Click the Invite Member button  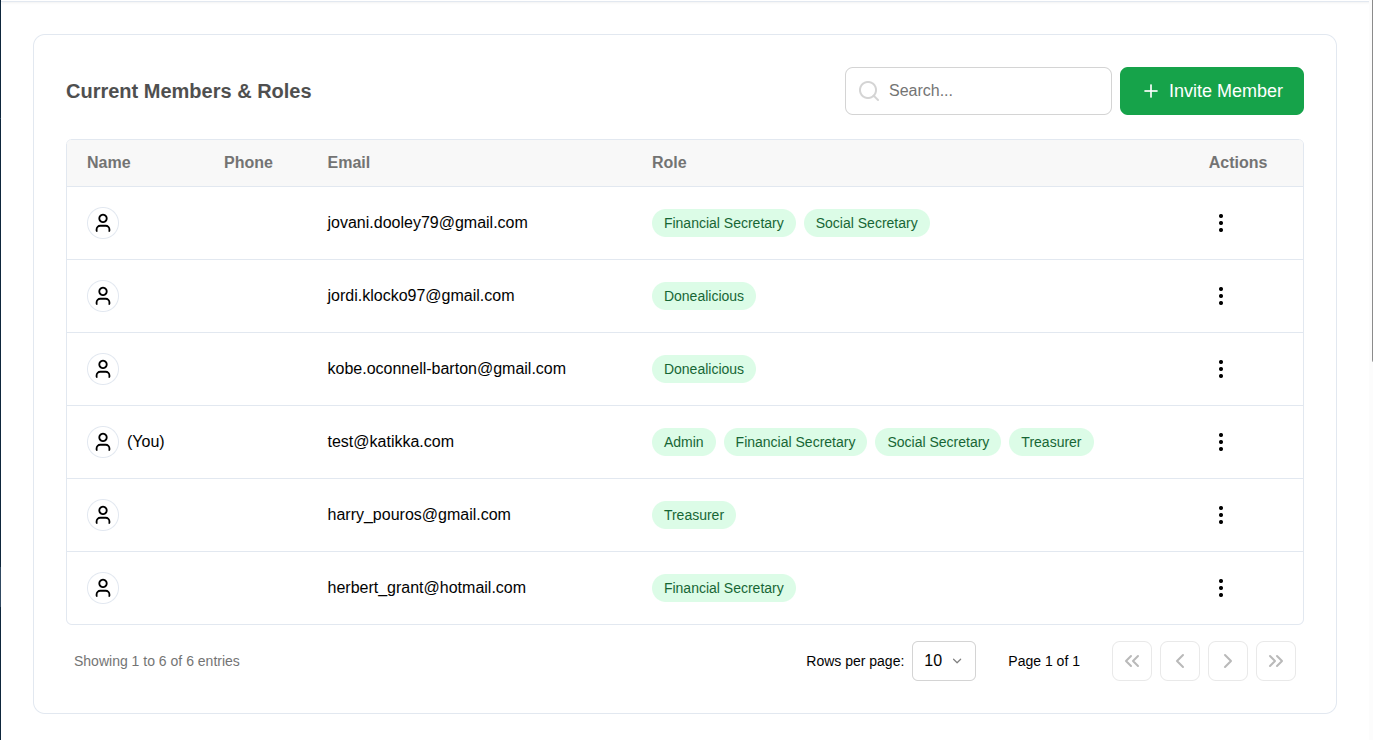[1212, 91]
